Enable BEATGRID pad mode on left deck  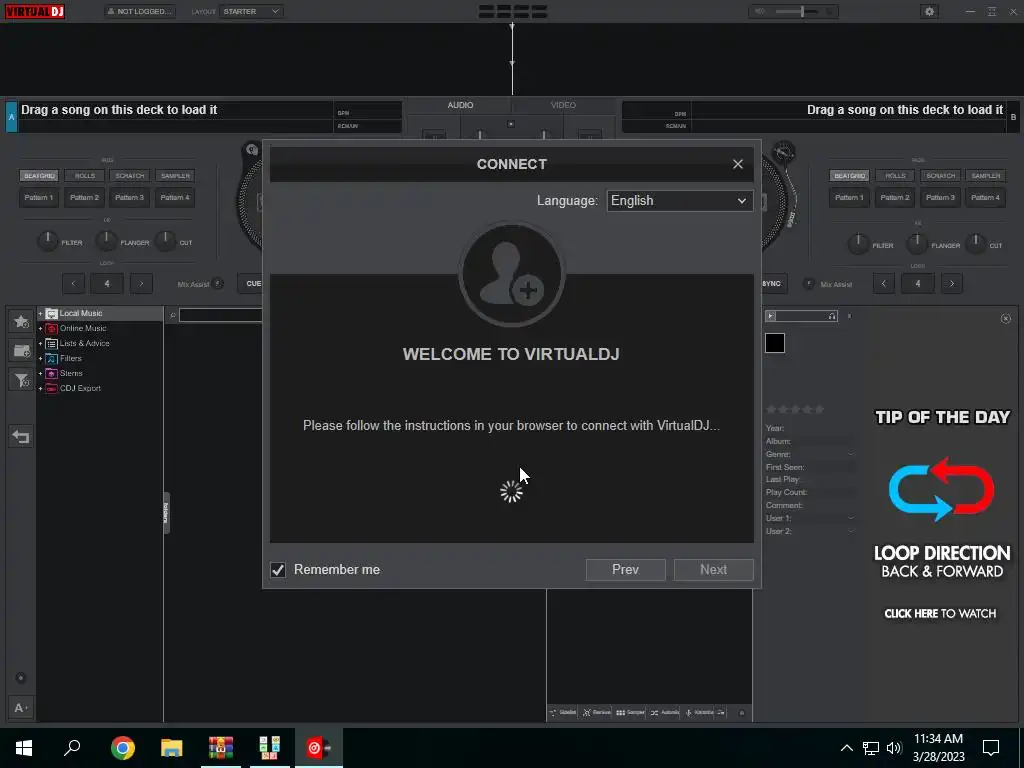point(39,176)
